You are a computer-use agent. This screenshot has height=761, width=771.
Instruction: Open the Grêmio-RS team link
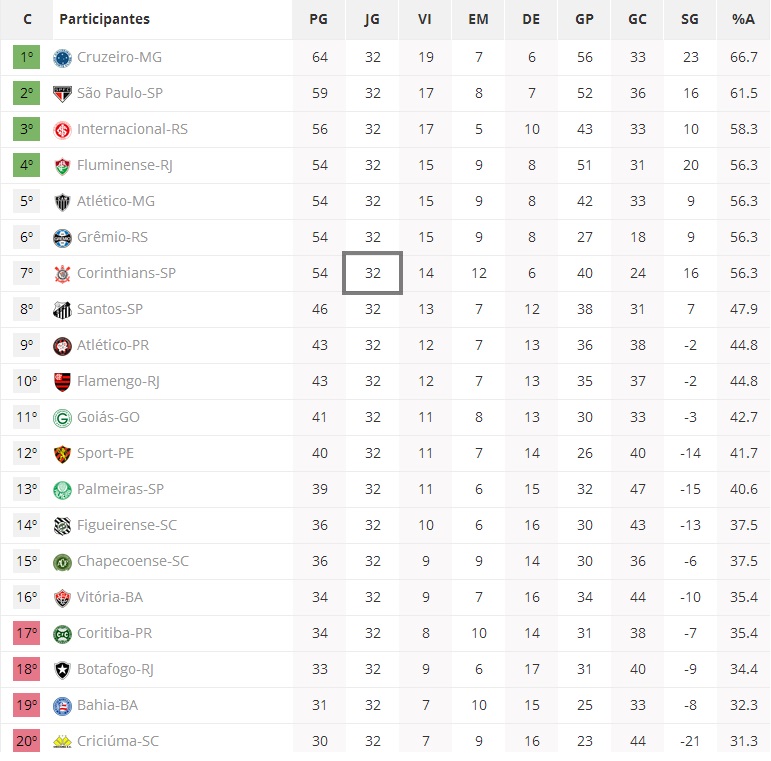point(112,237)
